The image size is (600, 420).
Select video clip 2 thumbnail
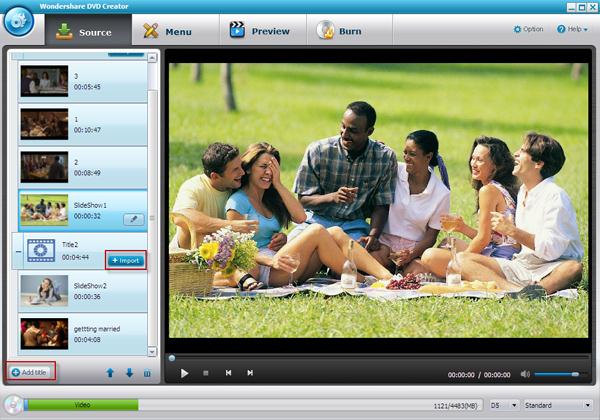pos(44,167)
